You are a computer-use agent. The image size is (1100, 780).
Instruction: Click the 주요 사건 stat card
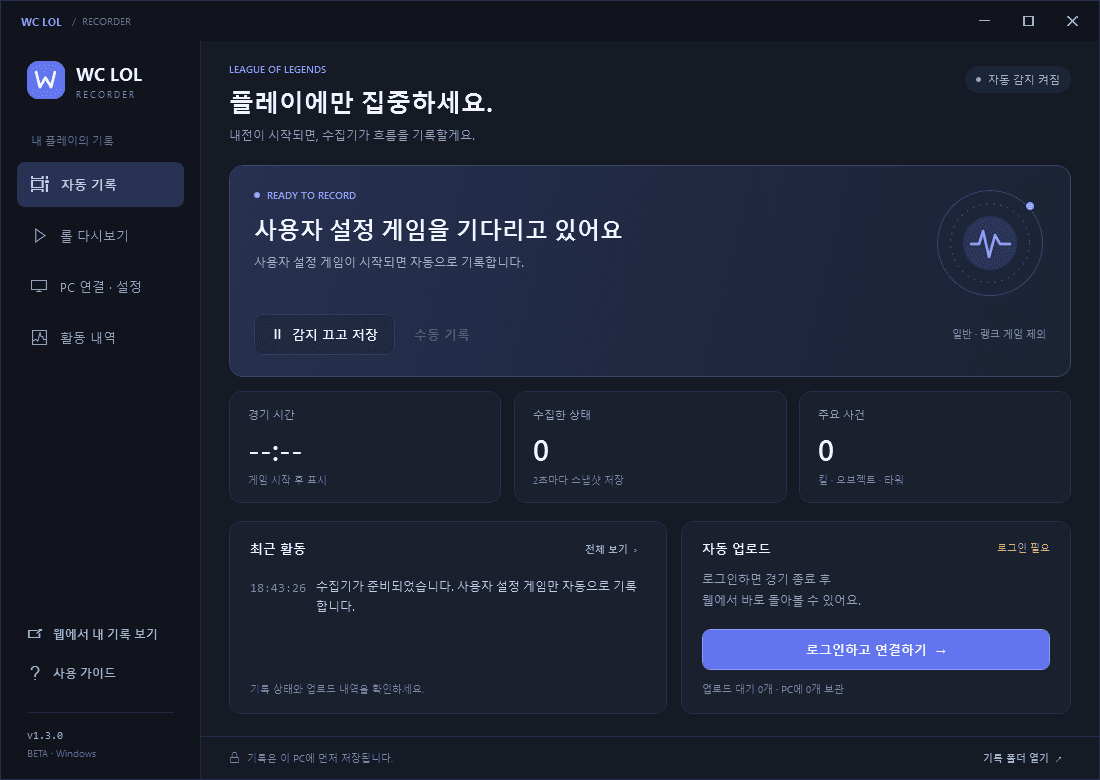point(934,447)
